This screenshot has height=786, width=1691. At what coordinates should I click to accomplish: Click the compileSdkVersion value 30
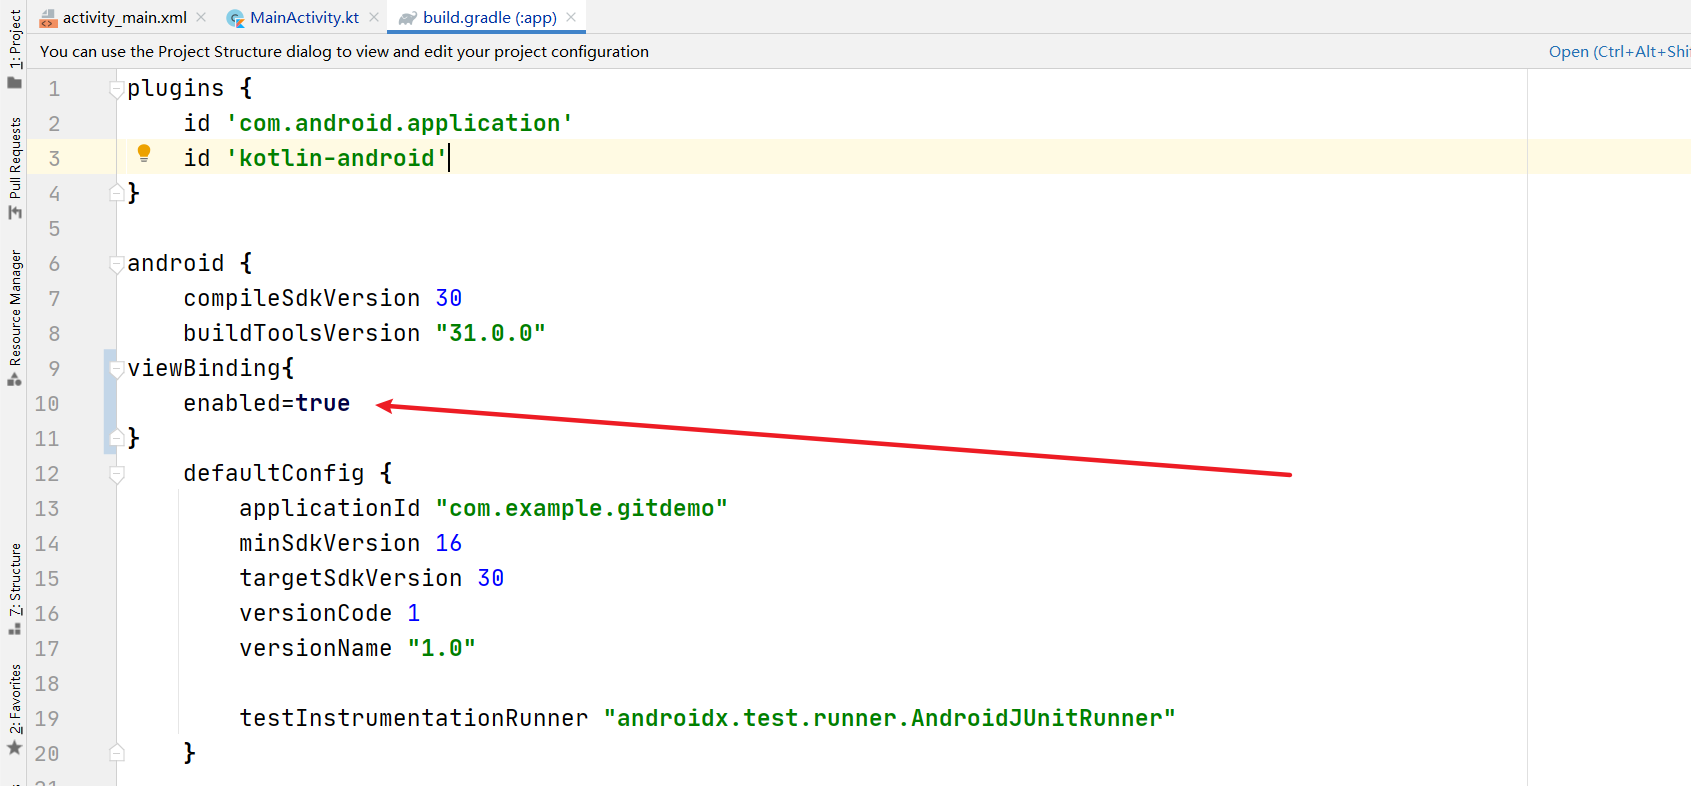449,298
